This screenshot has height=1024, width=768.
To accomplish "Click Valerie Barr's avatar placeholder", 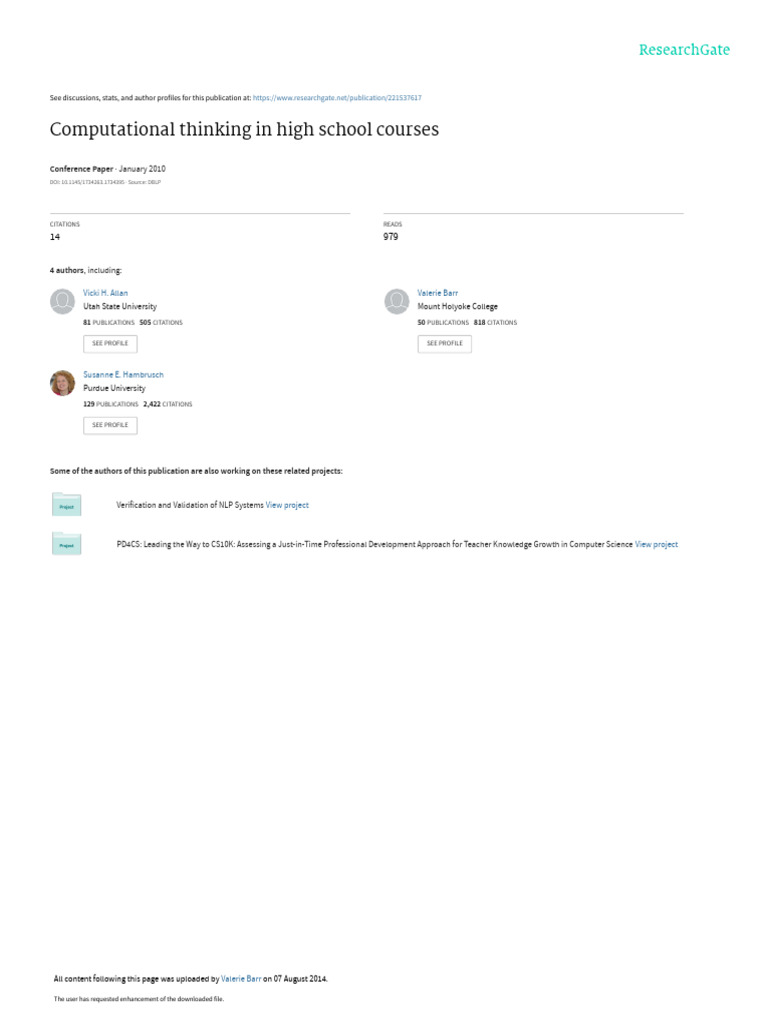I will pyautogui.click(x=396, y=302).
